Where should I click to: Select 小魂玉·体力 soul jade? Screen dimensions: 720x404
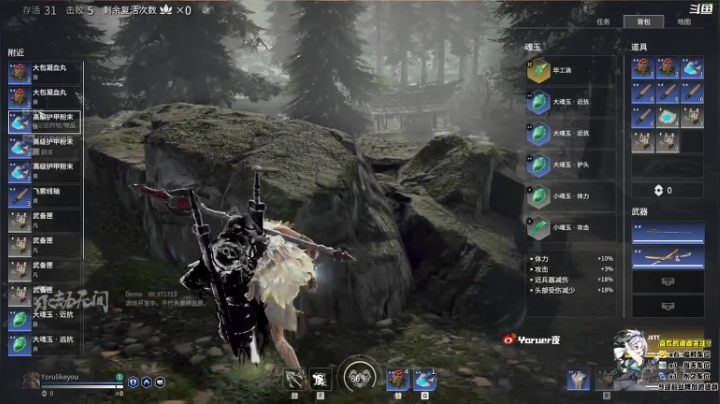coord(570,196)
